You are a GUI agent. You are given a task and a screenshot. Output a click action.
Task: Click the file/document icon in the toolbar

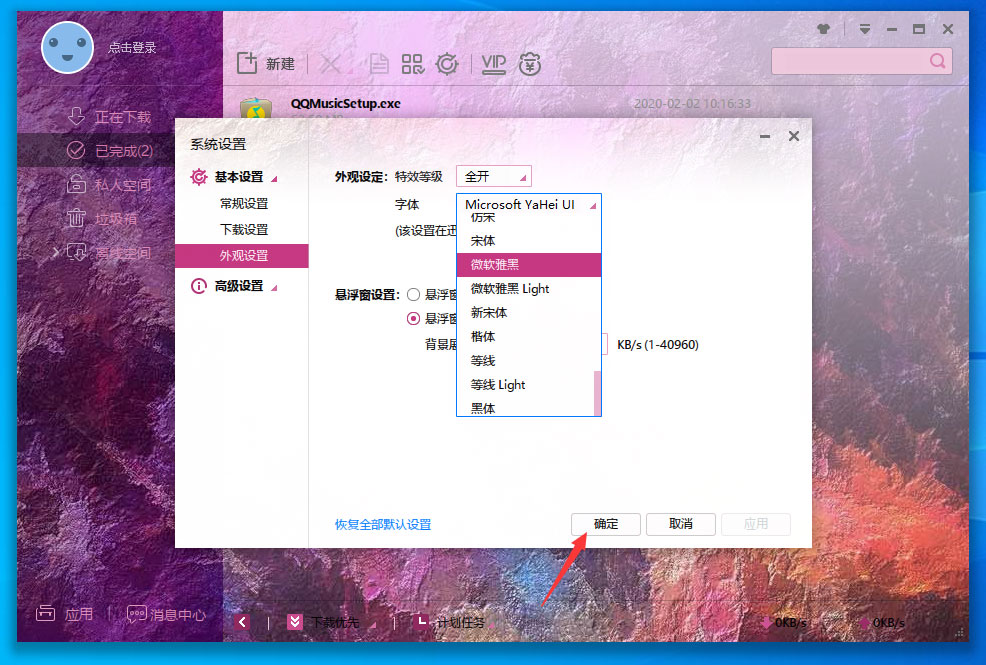pyautogui.click(x=377, y=63)
